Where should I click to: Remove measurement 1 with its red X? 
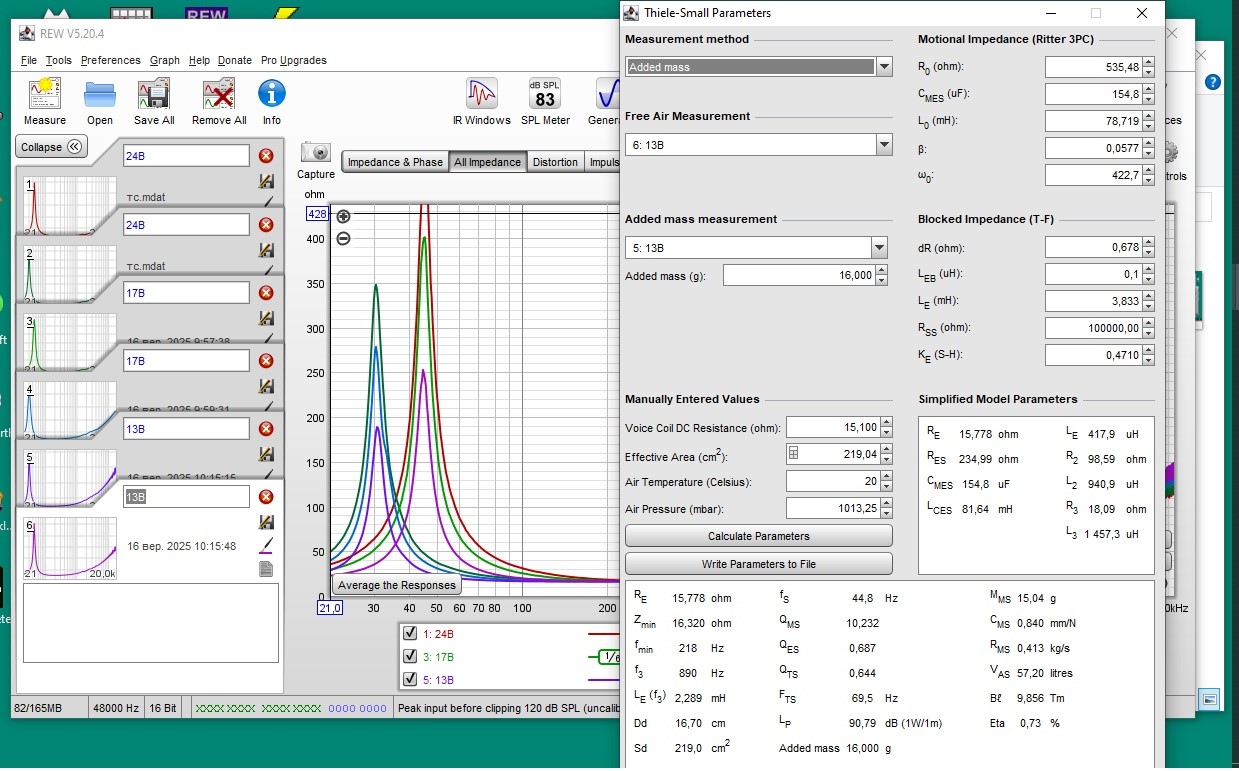pyautogui.click(x=266, y=156)
